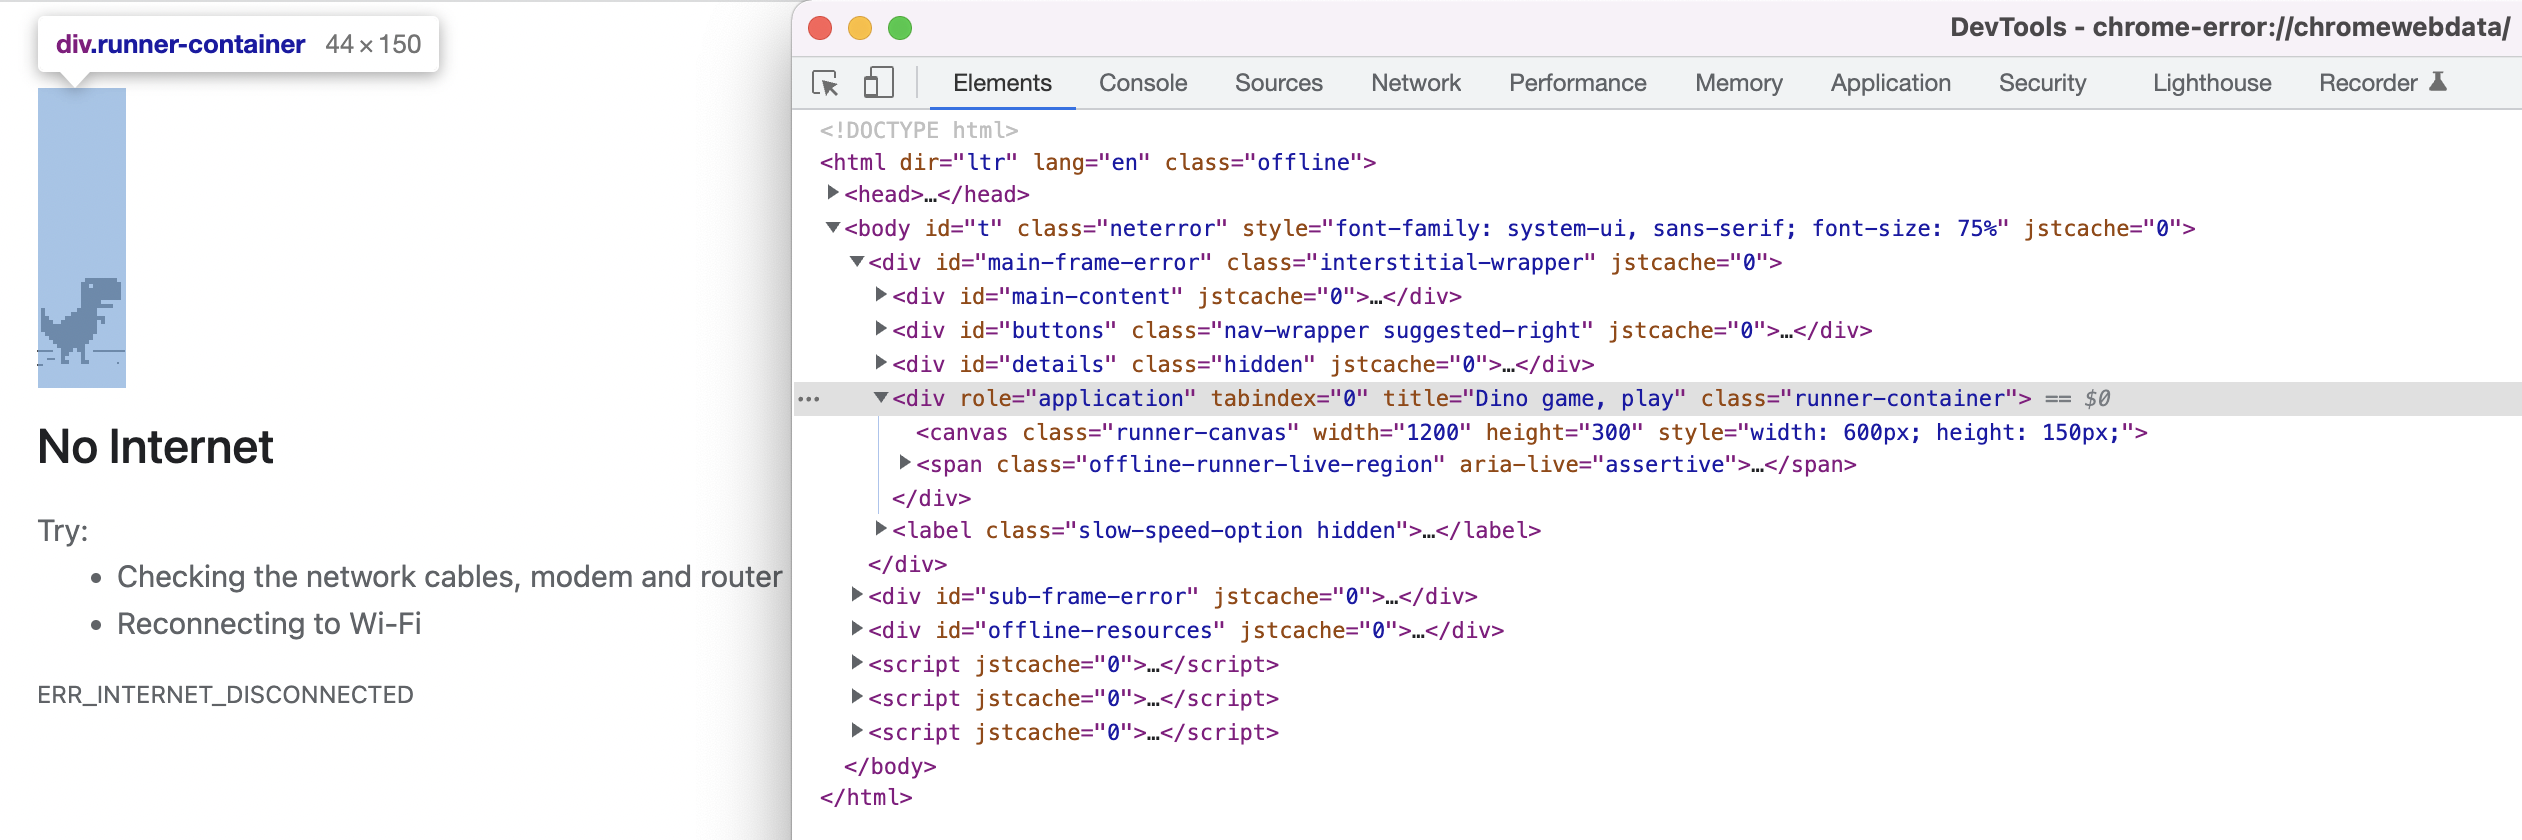Click "Reconnecting to Wi-Fi" suggestion
2522x840 pixels.
pyautogui.click(x=269, y=624)
